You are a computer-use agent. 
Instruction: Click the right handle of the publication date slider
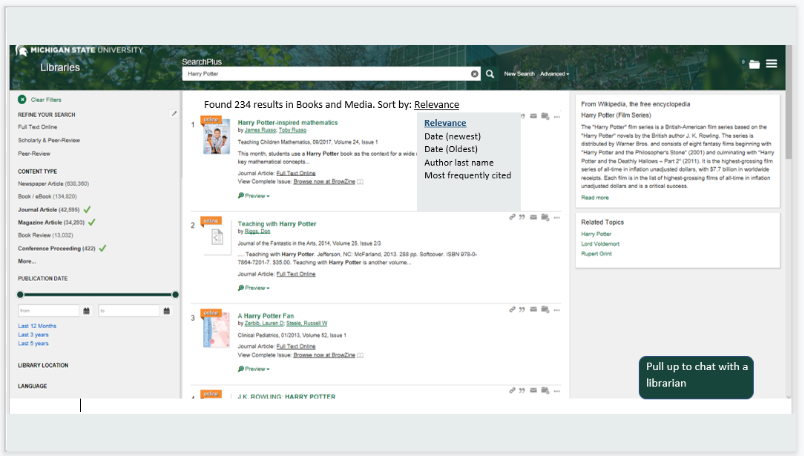pos(175,294)
